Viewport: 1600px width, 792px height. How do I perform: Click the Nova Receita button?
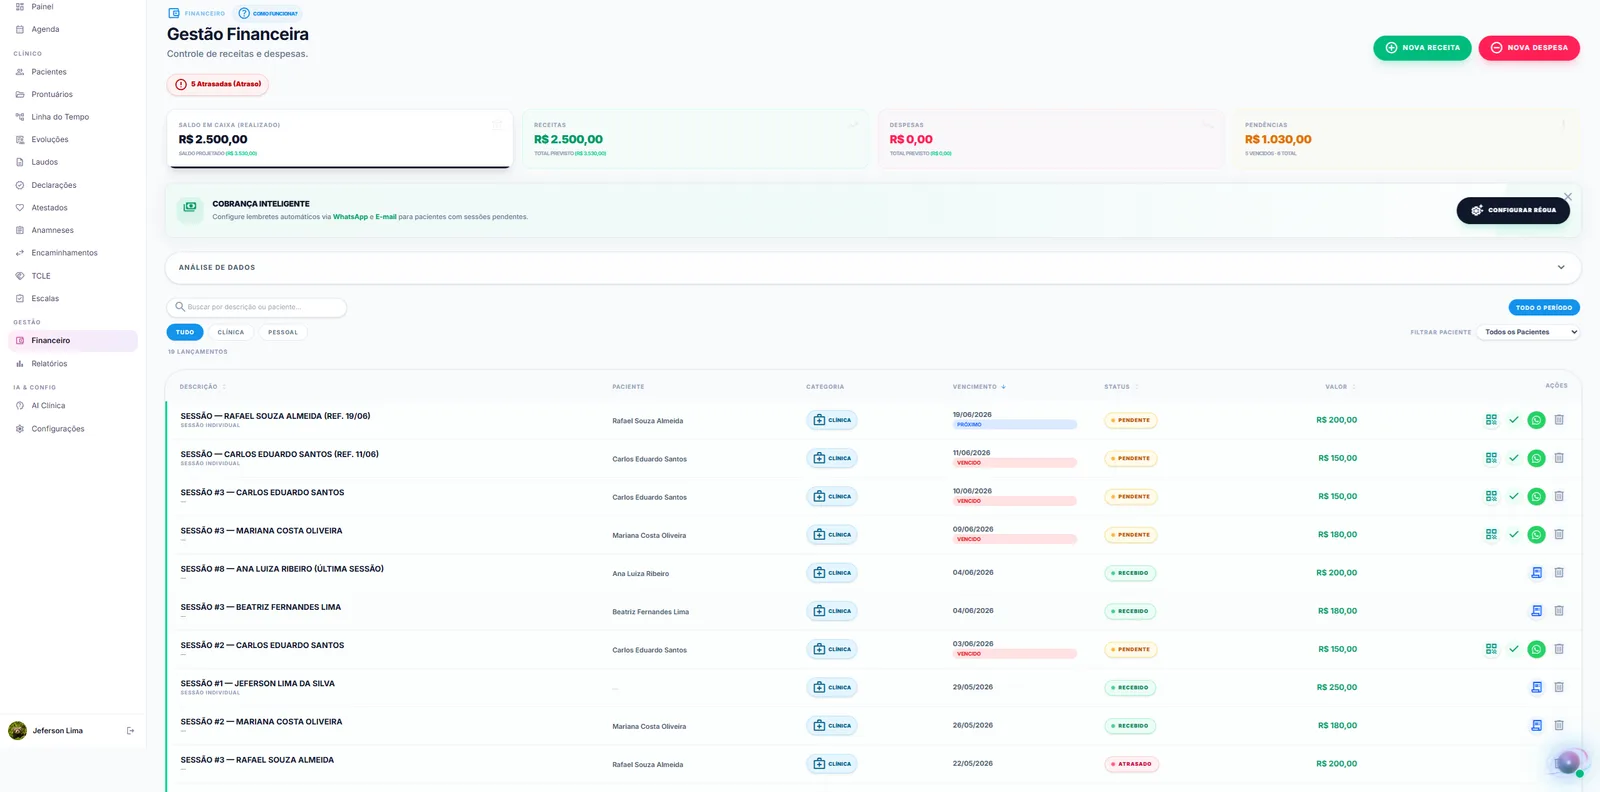tap(1422, 48)
